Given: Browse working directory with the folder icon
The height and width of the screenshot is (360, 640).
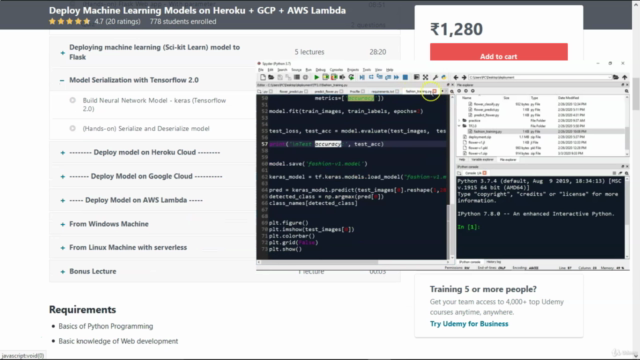Looking at the screenshot, I should [x=616, y=77].
